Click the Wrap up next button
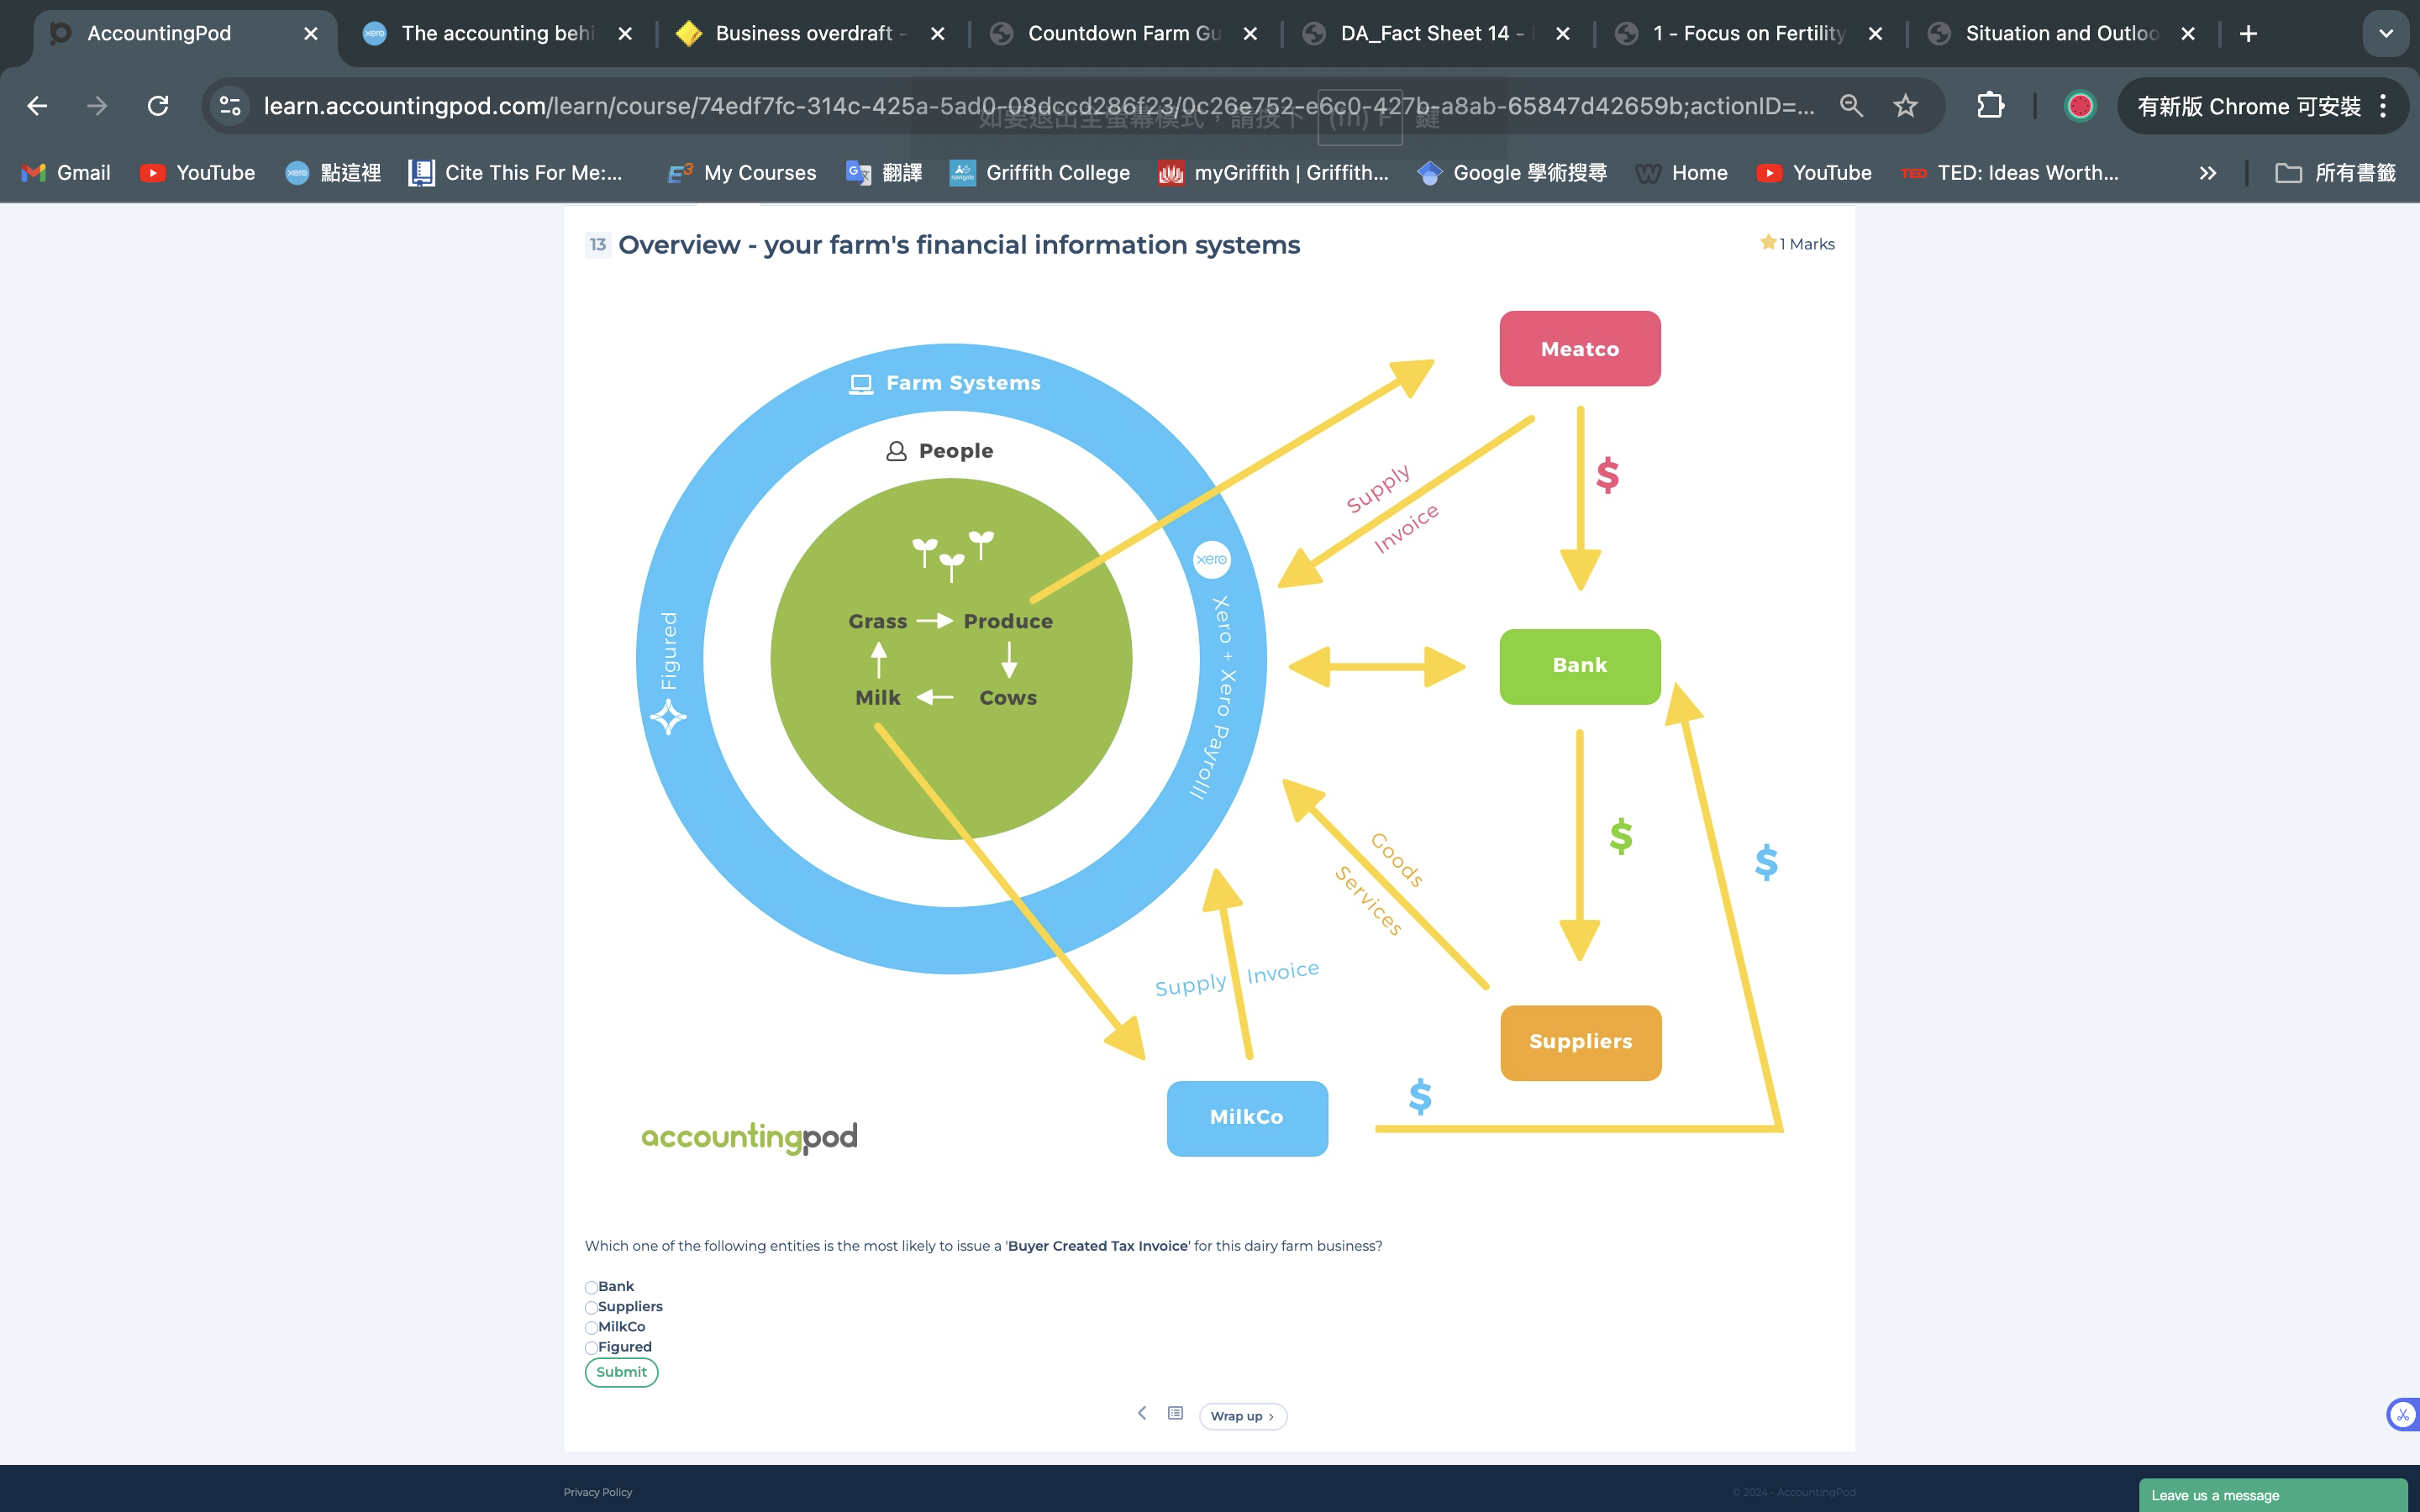Viewport: 2420px width, 1512px height. (x=1242, y=1416)
